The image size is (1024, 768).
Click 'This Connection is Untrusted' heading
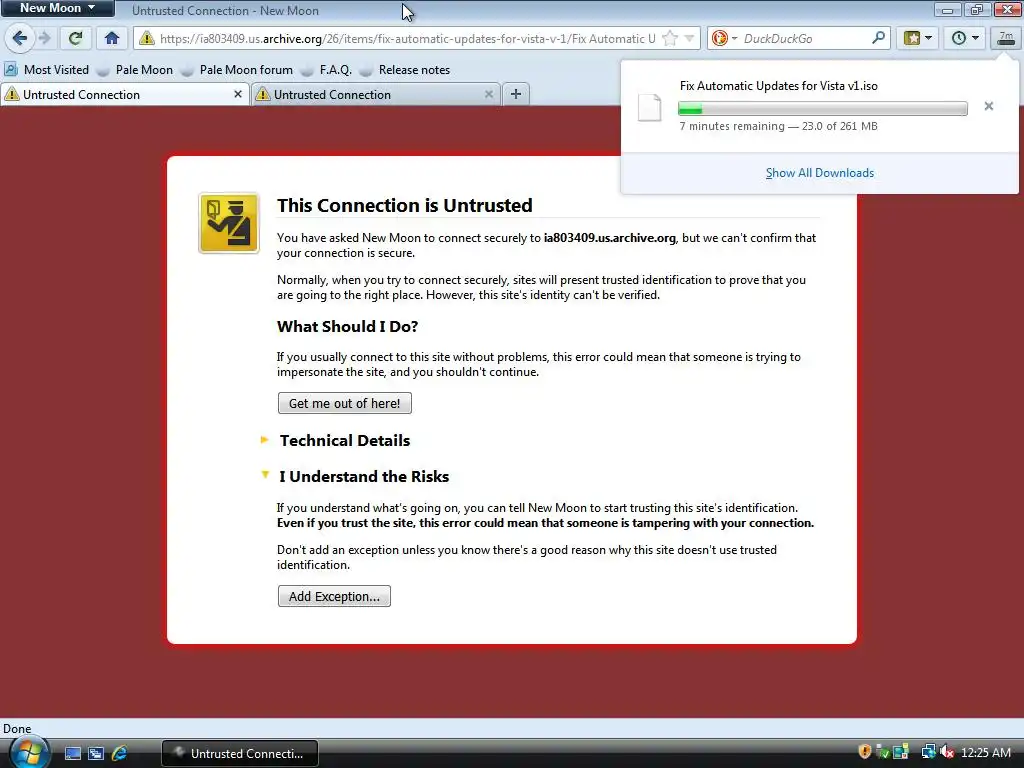404,205
